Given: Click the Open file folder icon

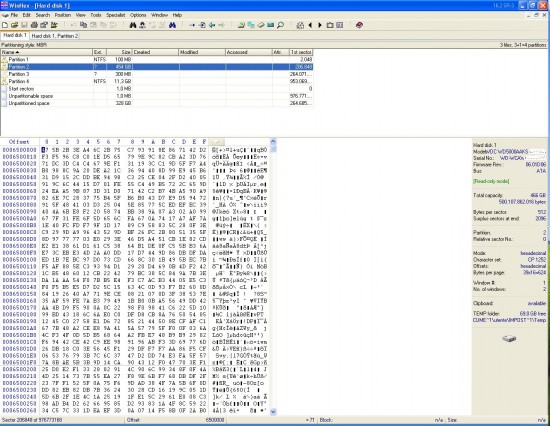Looking at the screenshot, I should [x=14, y=25].
